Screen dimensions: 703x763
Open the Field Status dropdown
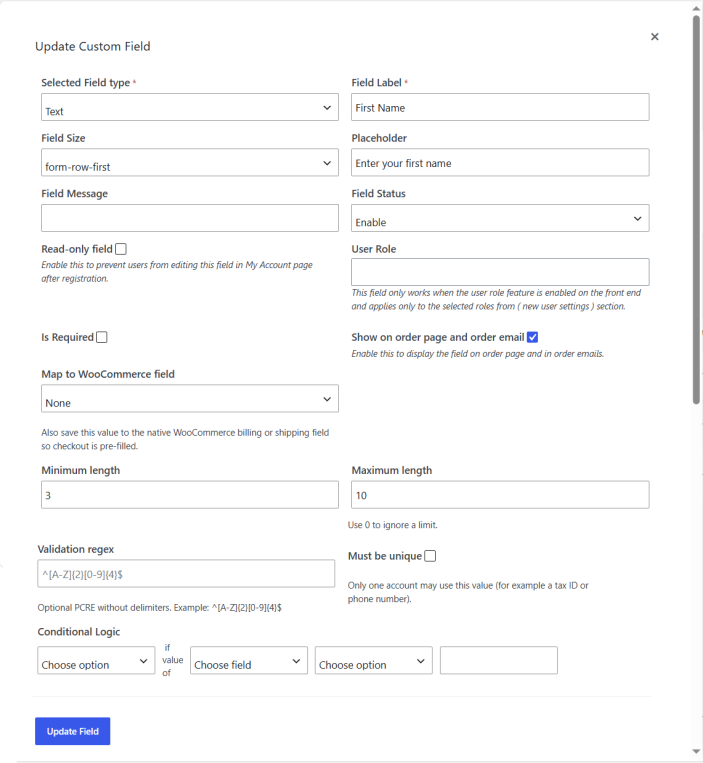point(500,218)
